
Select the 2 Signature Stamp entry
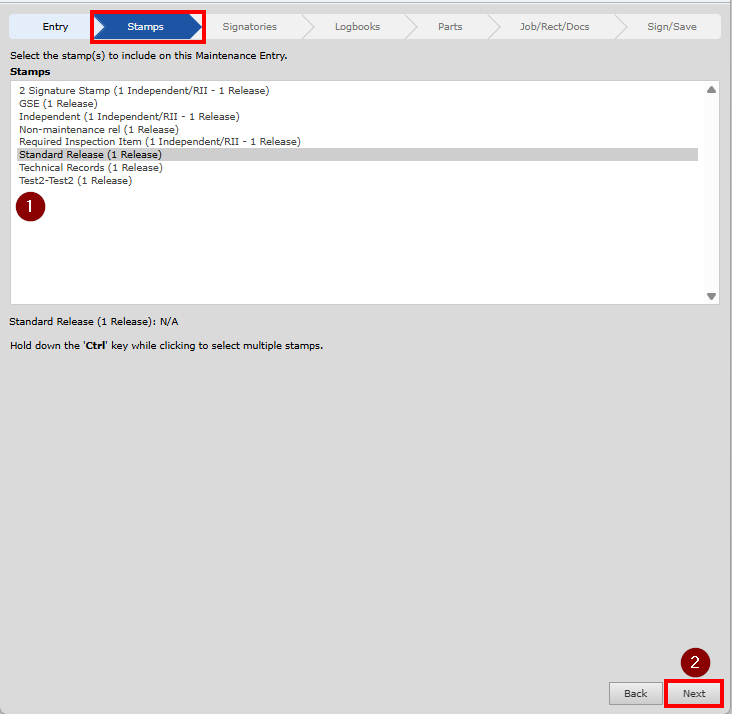144,91
